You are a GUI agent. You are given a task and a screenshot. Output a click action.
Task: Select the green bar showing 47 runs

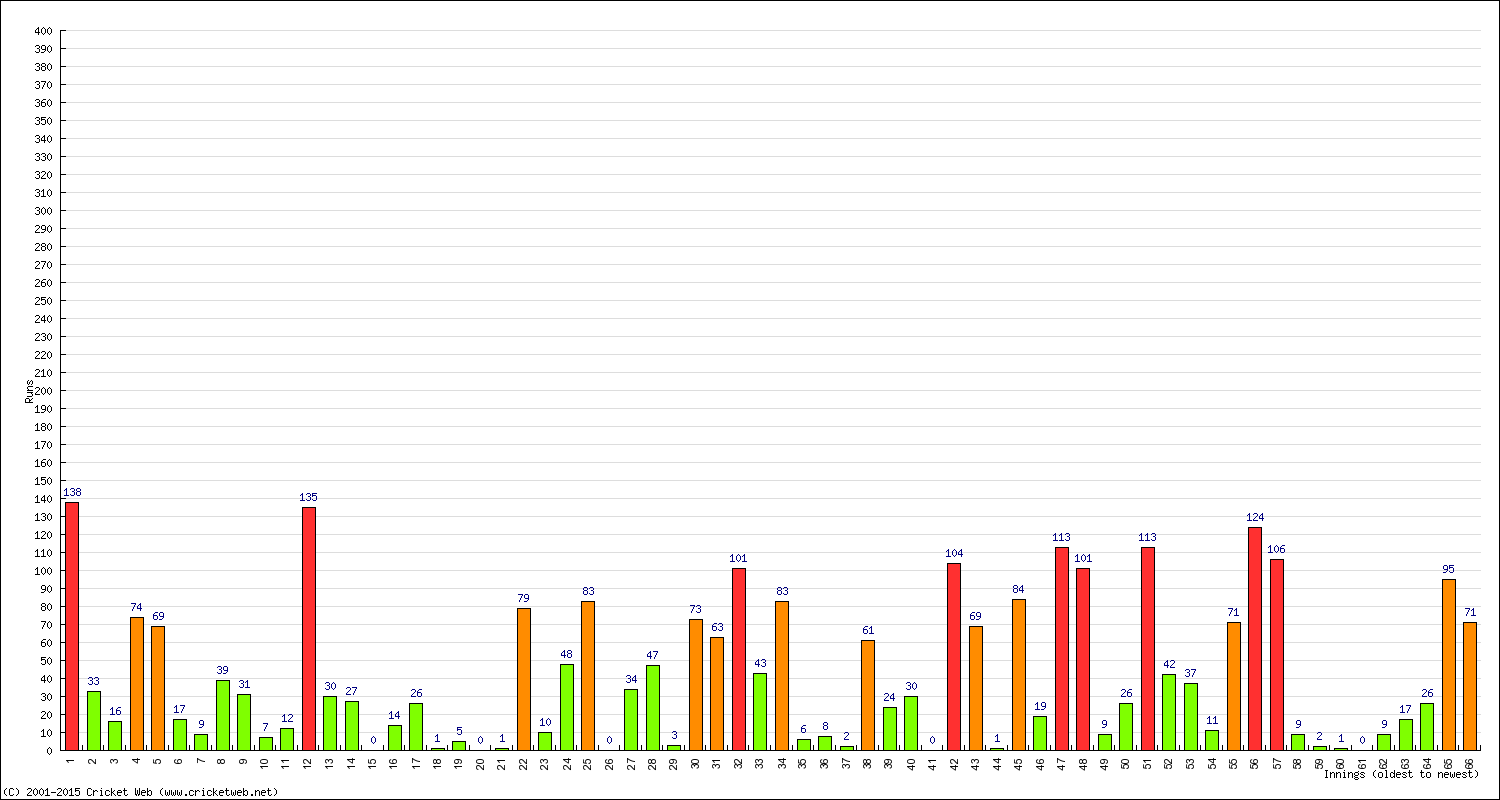click(x=653, y=708)
